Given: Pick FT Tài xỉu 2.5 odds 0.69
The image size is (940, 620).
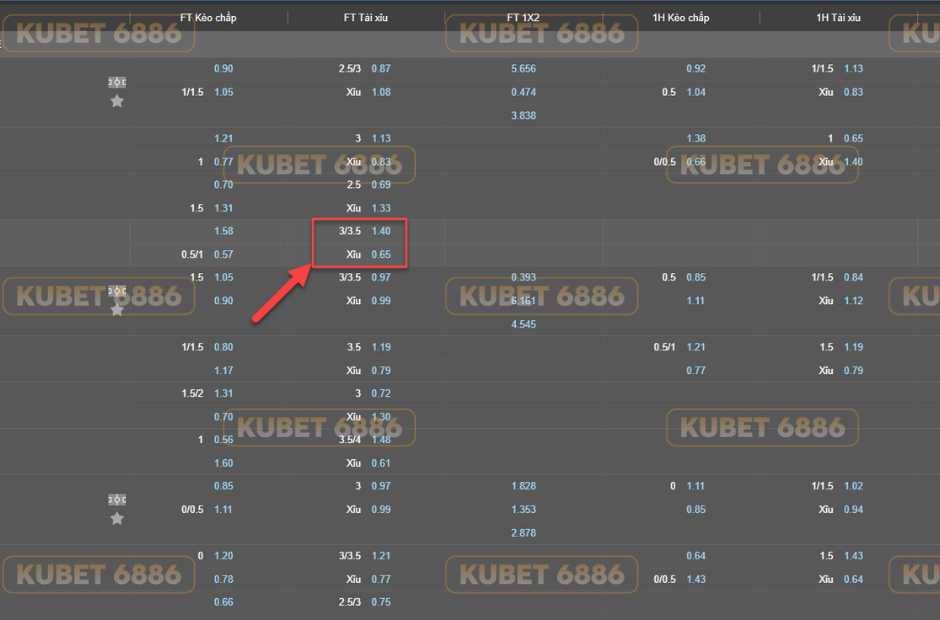Looking at the screenshot, I should tap(381, 185).
